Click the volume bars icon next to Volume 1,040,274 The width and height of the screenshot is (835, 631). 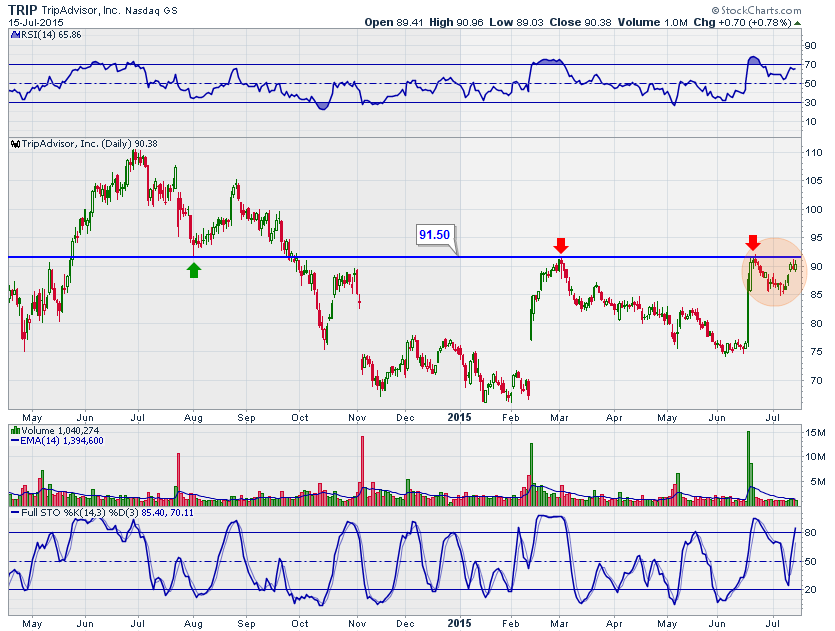coord(15,430)
